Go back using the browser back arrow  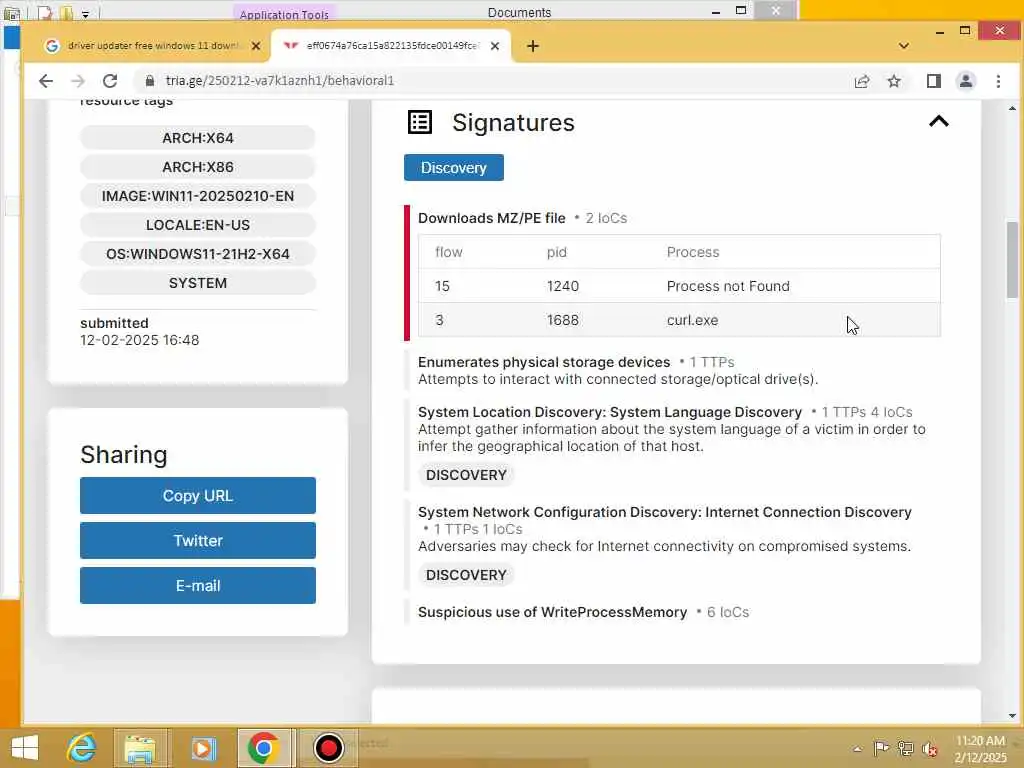46,81
